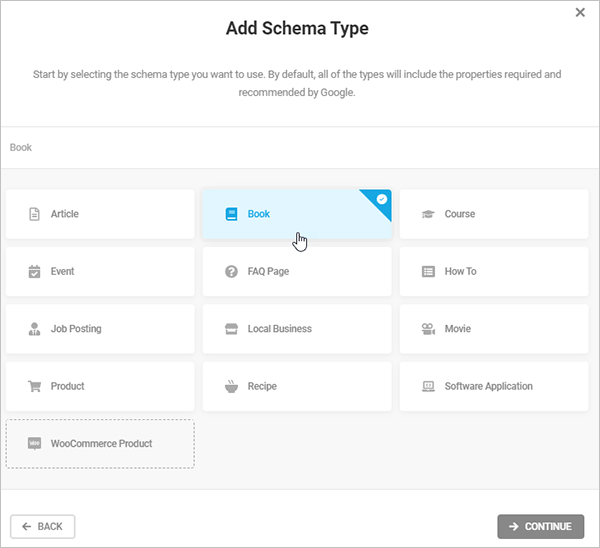Choose the How To label
The width and height of the screenshot is (600, 548).
tap(460, 271)
